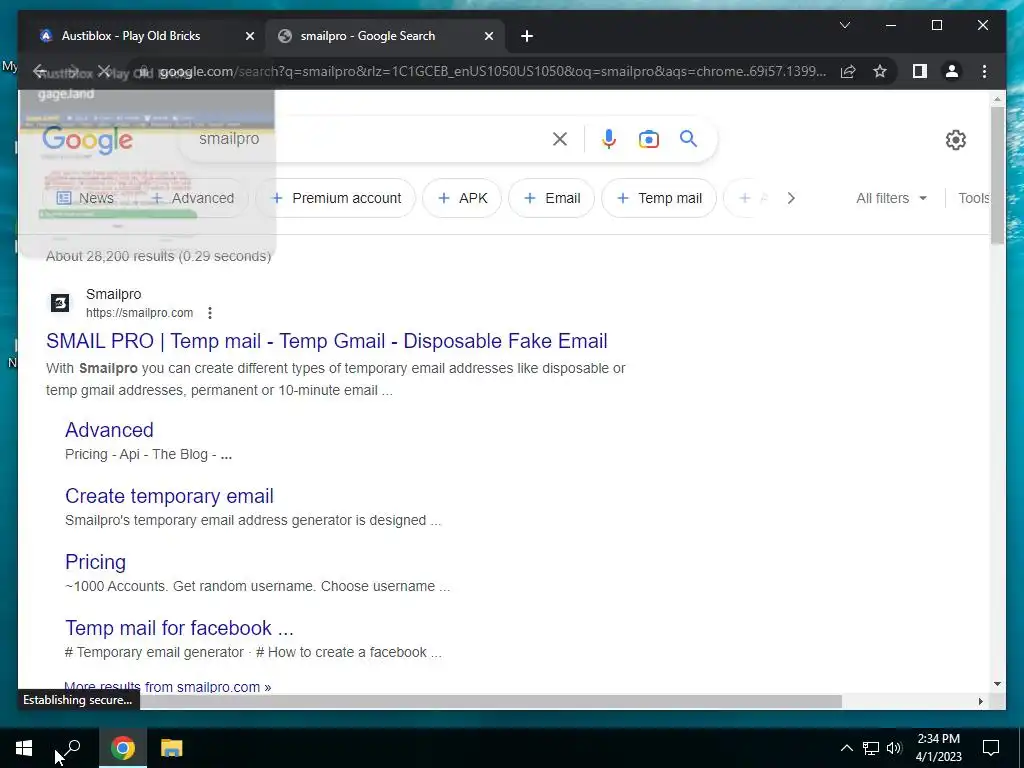Close the Austiblox tab

[x=249, y=37]
